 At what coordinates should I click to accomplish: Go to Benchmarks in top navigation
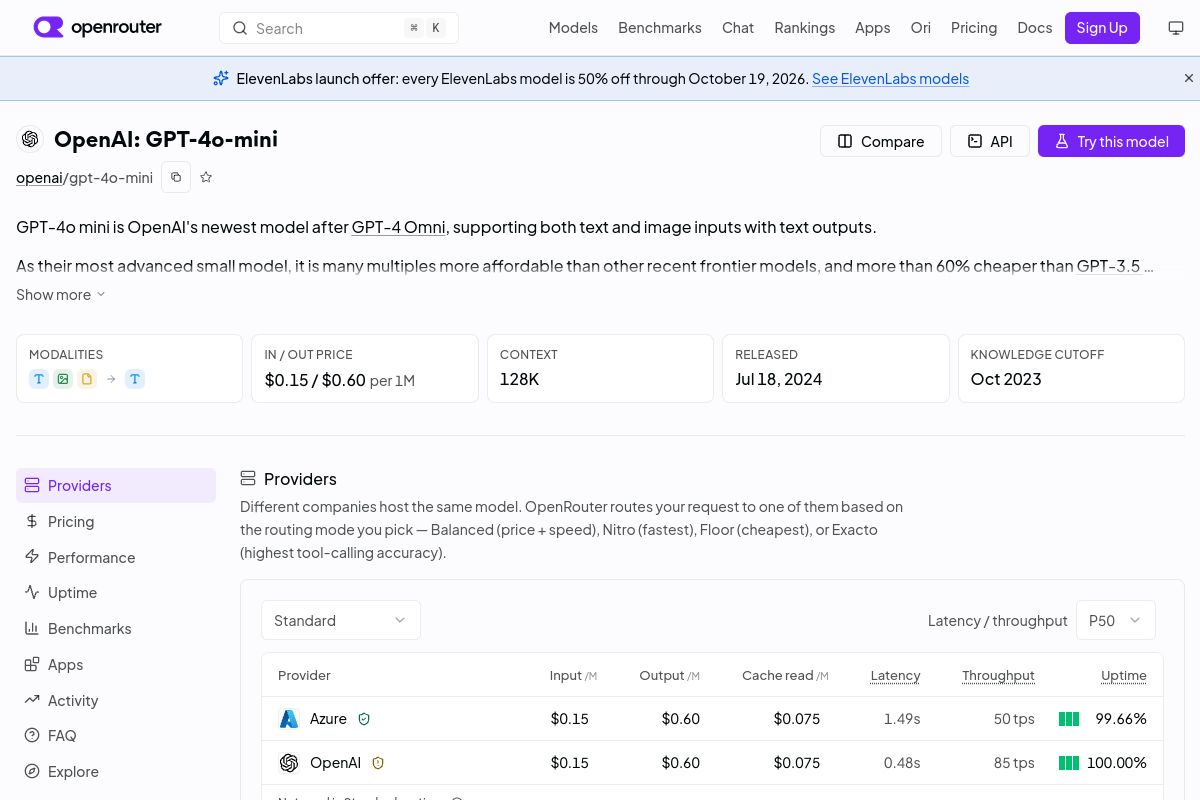click(x=660, y=28)
